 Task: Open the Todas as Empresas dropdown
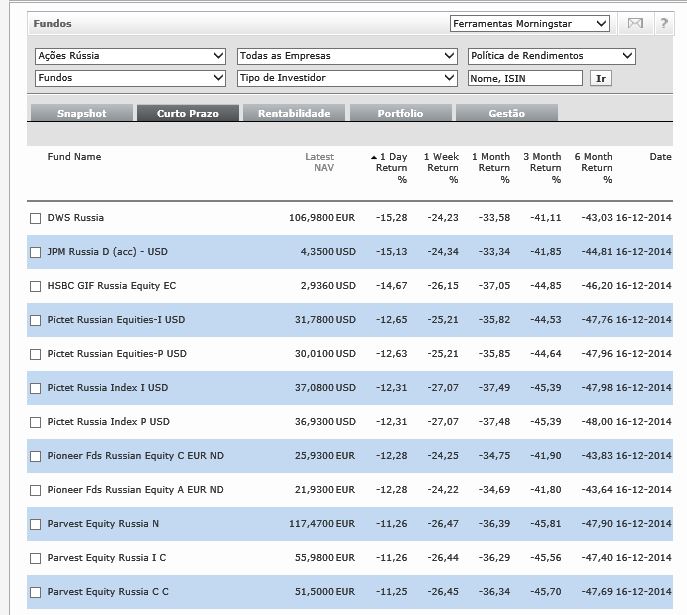pyautogui.click(x=347, y=56)
